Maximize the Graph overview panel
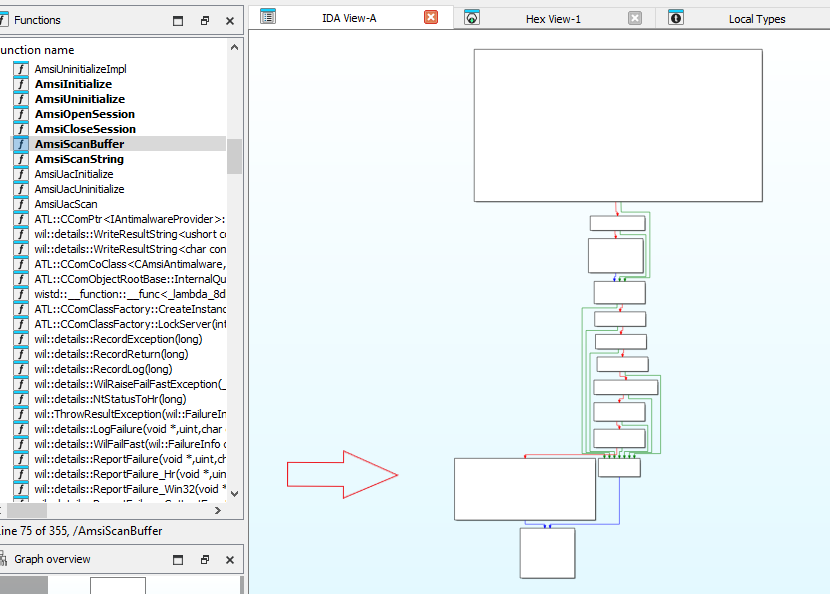 [x=178, y=559]
